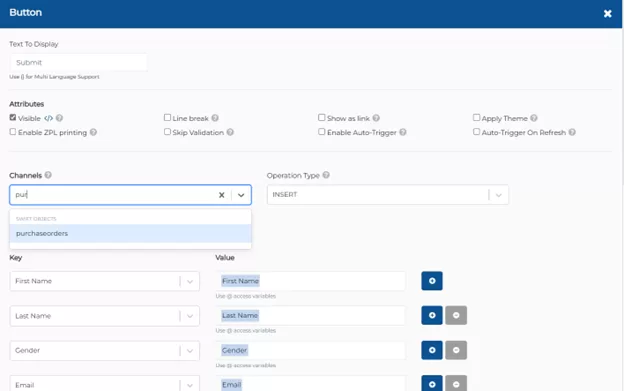Click the First Name value field
The height and width of the screenshot is (391, 624).
[x=310, y=281]
